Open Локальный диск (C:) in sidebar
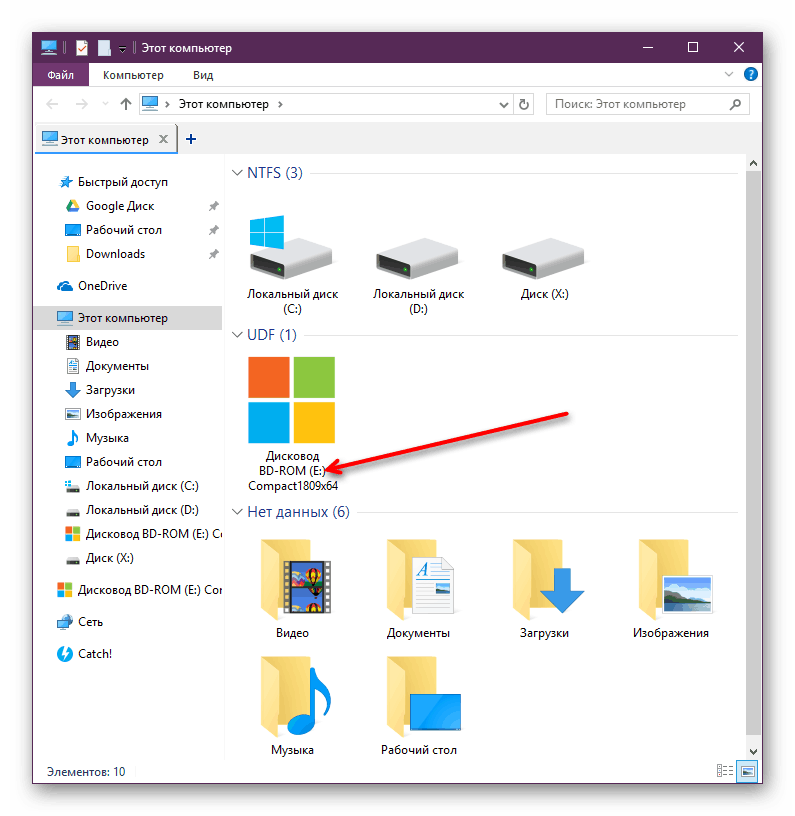Screen dimensions: 795x816 [132, 486]
